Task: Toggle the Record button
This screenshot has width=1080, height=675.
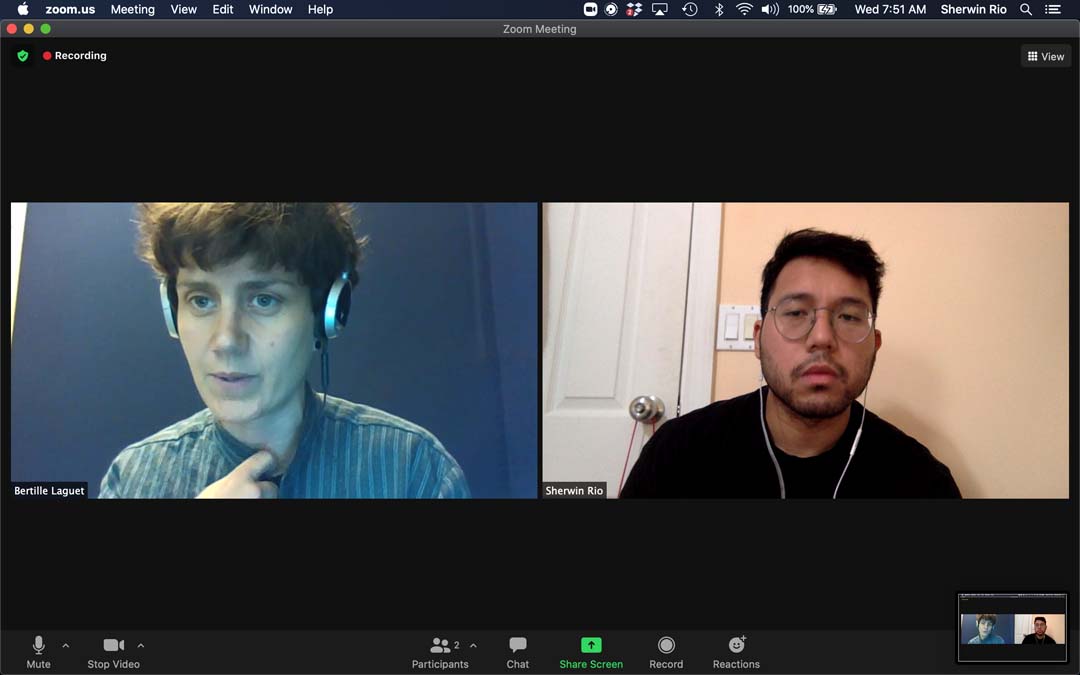Action: point(666,652)
